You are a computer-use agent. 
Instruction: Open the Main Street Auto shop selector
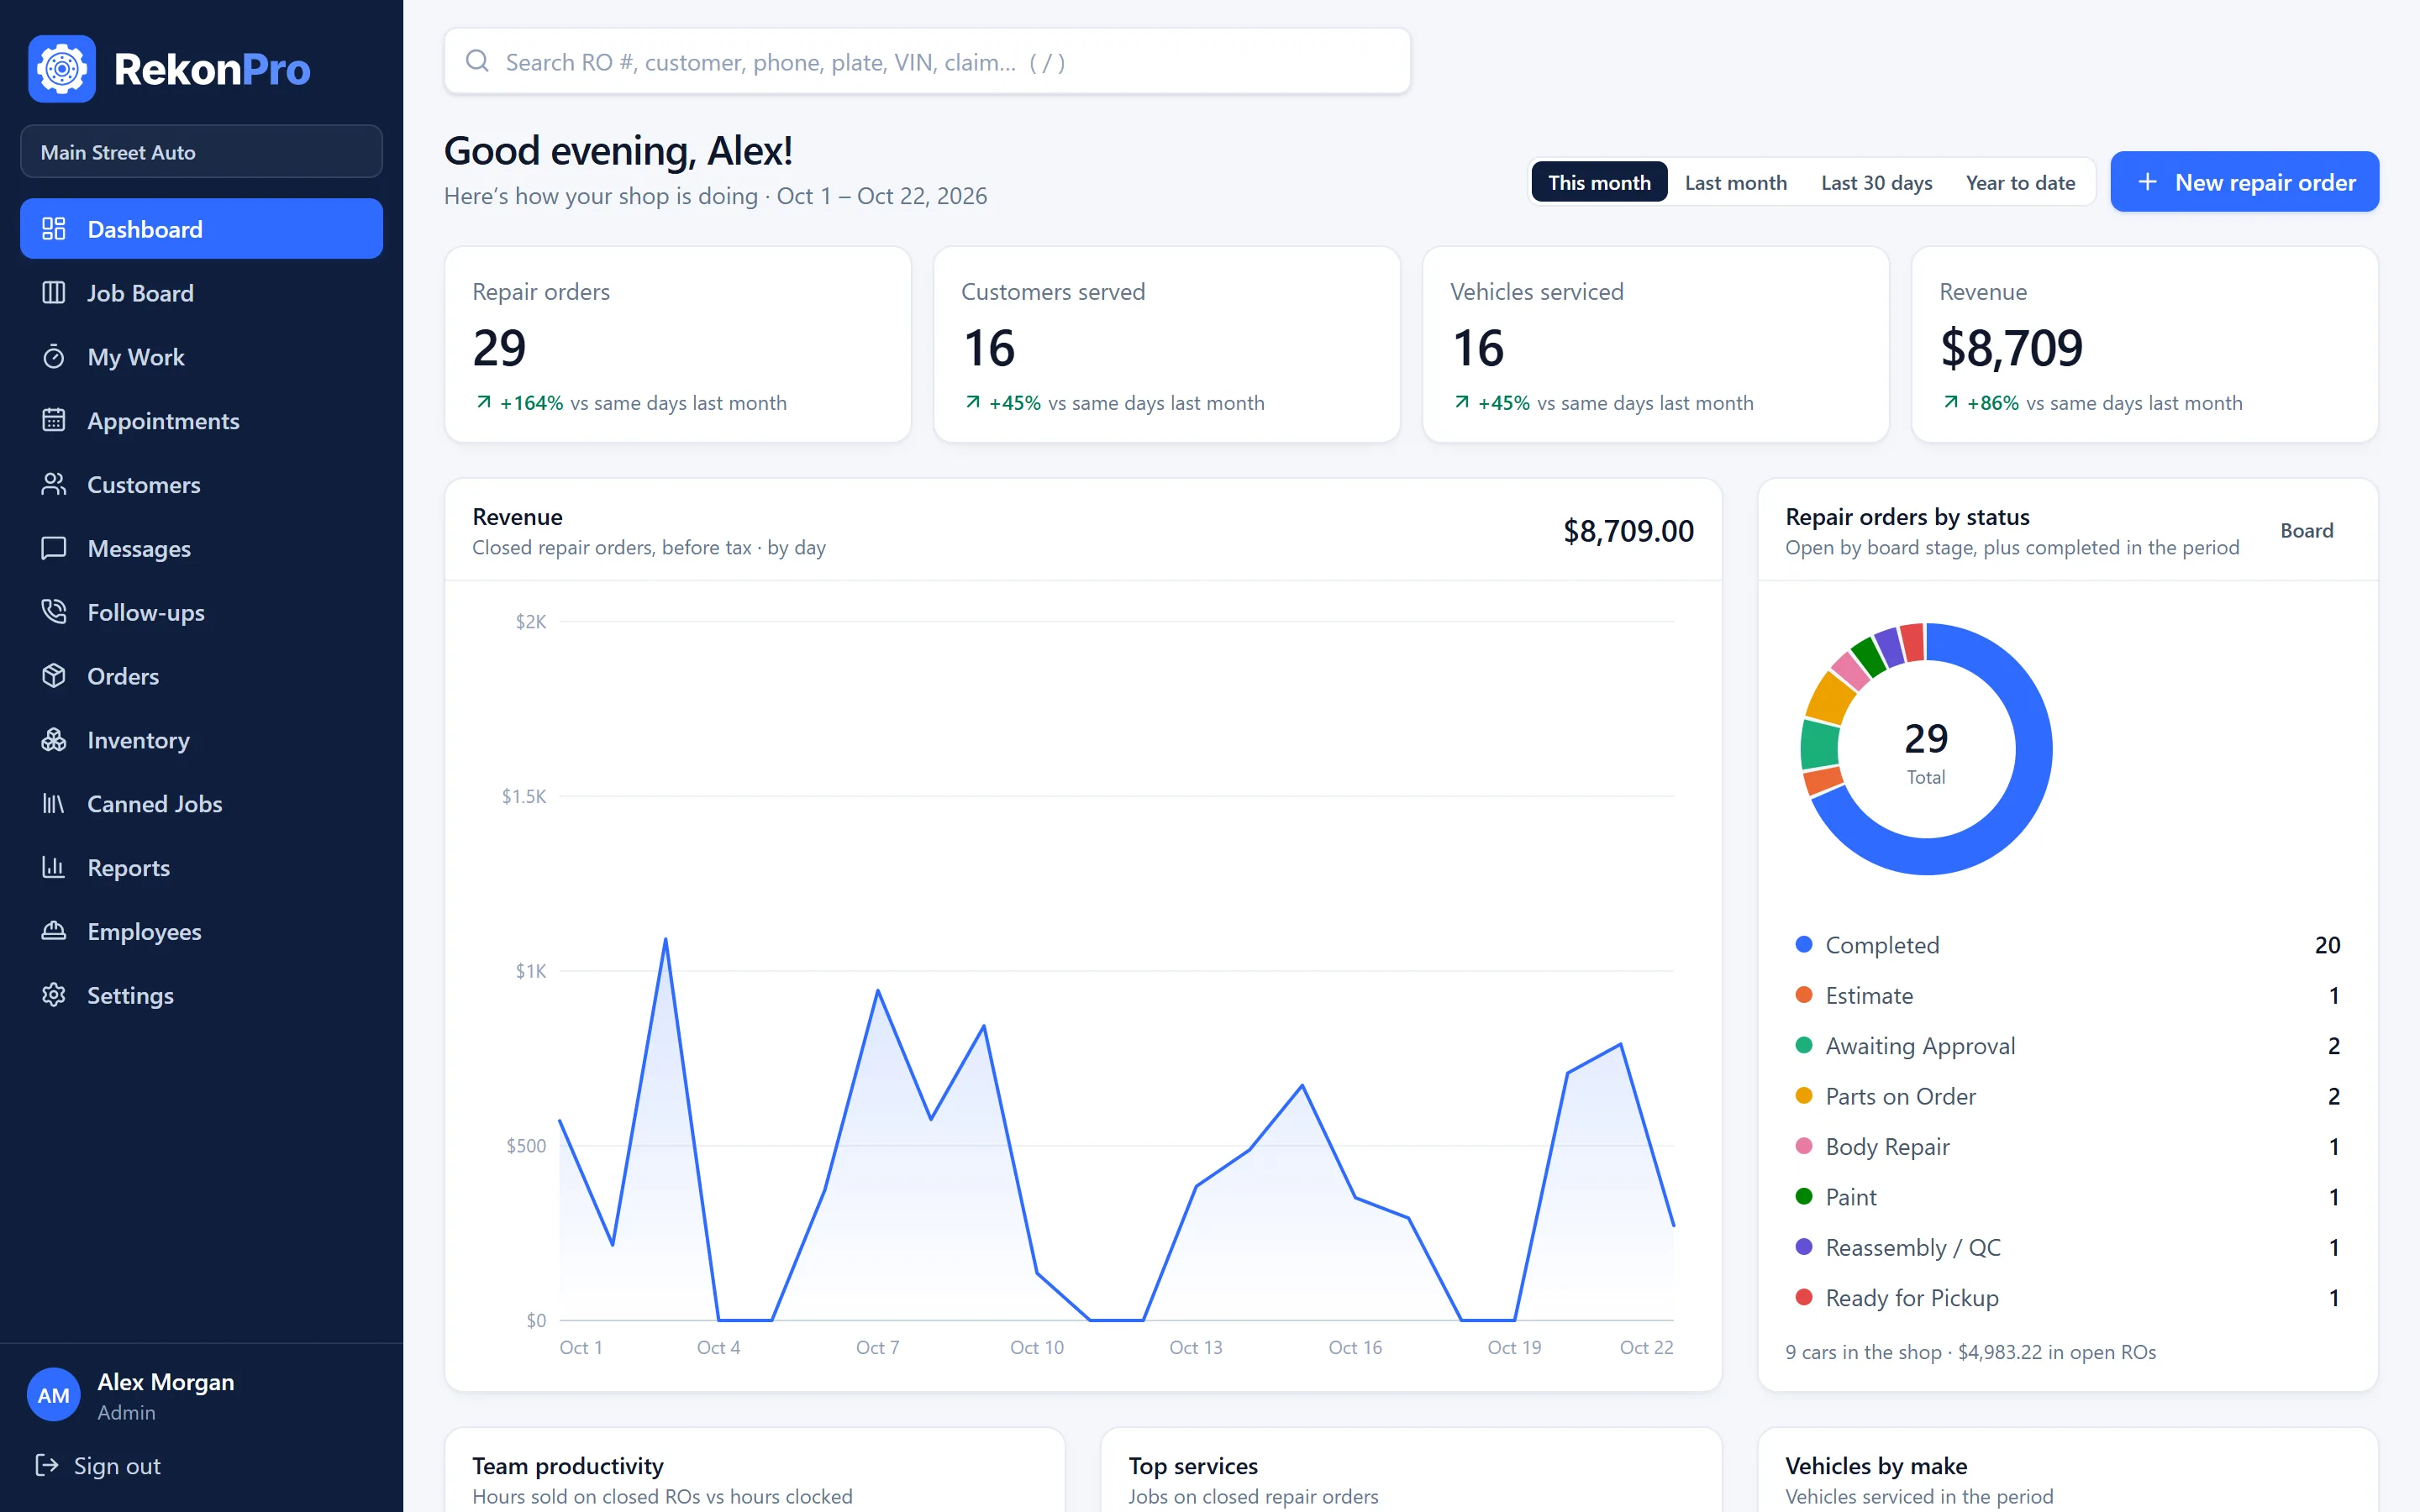[201, 152]
